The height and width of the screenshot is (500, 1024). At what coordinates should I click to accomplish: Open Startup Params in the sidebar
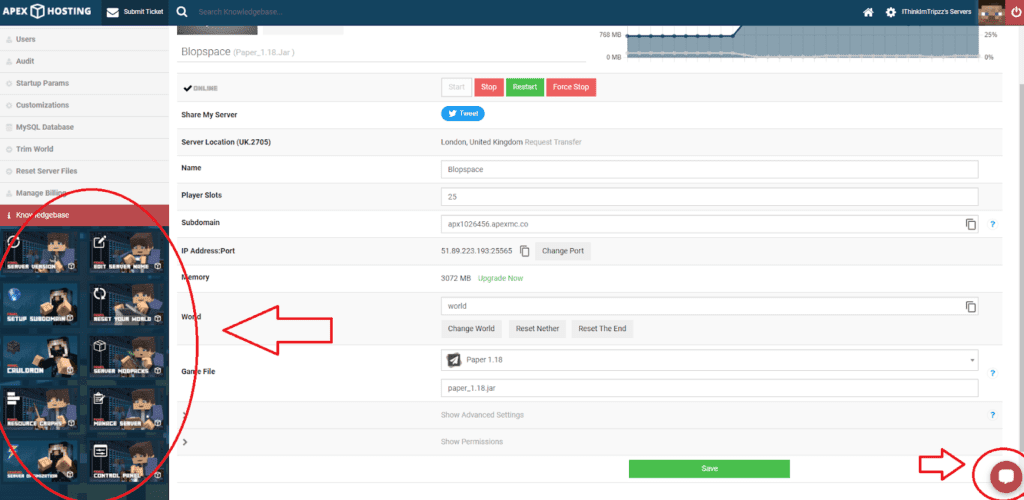click(84, 83)
